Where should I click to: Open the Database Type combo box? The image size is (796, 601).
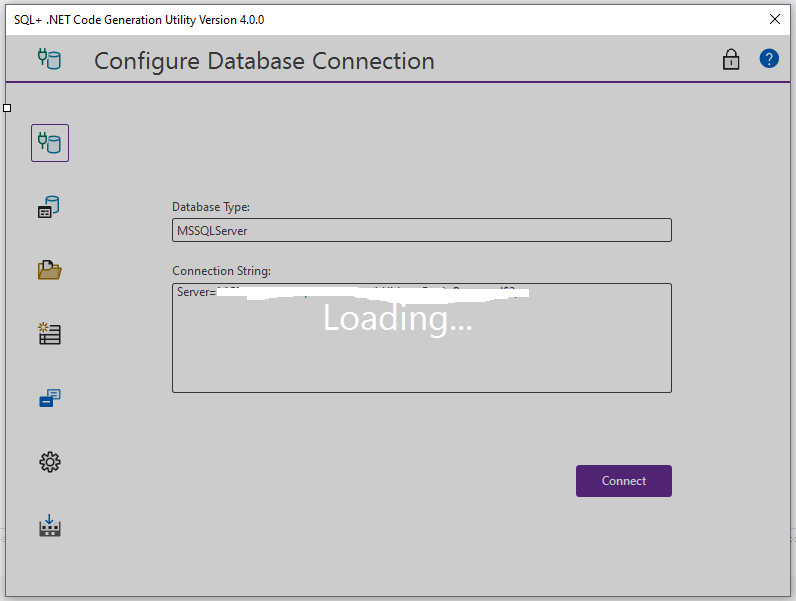tap(422, 230)
